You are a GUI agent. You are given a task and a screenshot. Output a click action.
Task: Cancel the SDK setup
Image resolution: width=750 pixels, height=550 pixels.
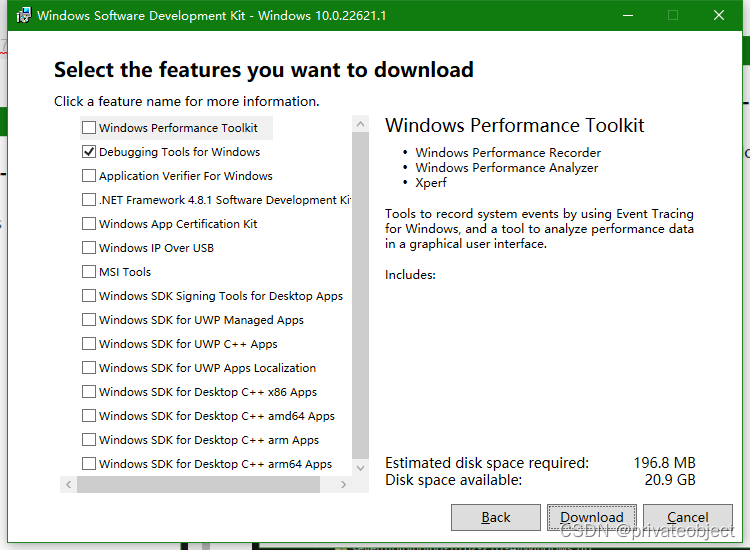point(688,517)
